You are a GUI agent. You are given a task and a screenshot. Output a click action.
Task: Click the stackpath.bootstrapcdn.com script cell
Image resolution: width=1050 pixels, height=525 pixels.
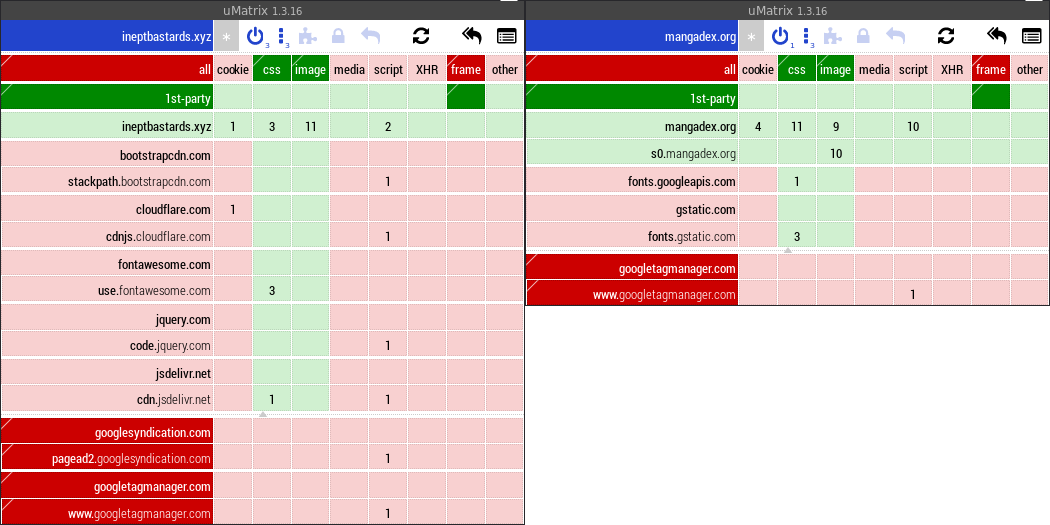point(388,181)
